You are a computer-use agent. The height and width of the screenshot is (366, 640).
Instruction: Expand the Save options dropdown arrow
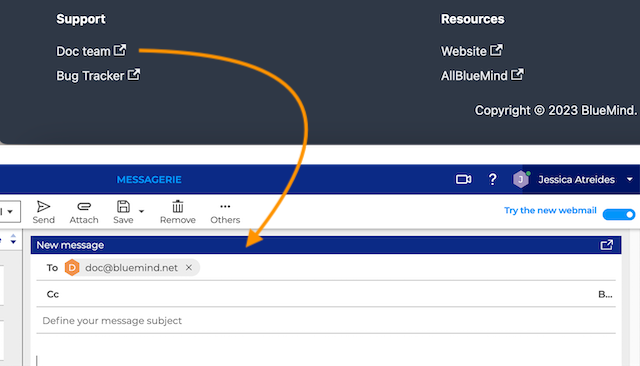click(141, 211)
